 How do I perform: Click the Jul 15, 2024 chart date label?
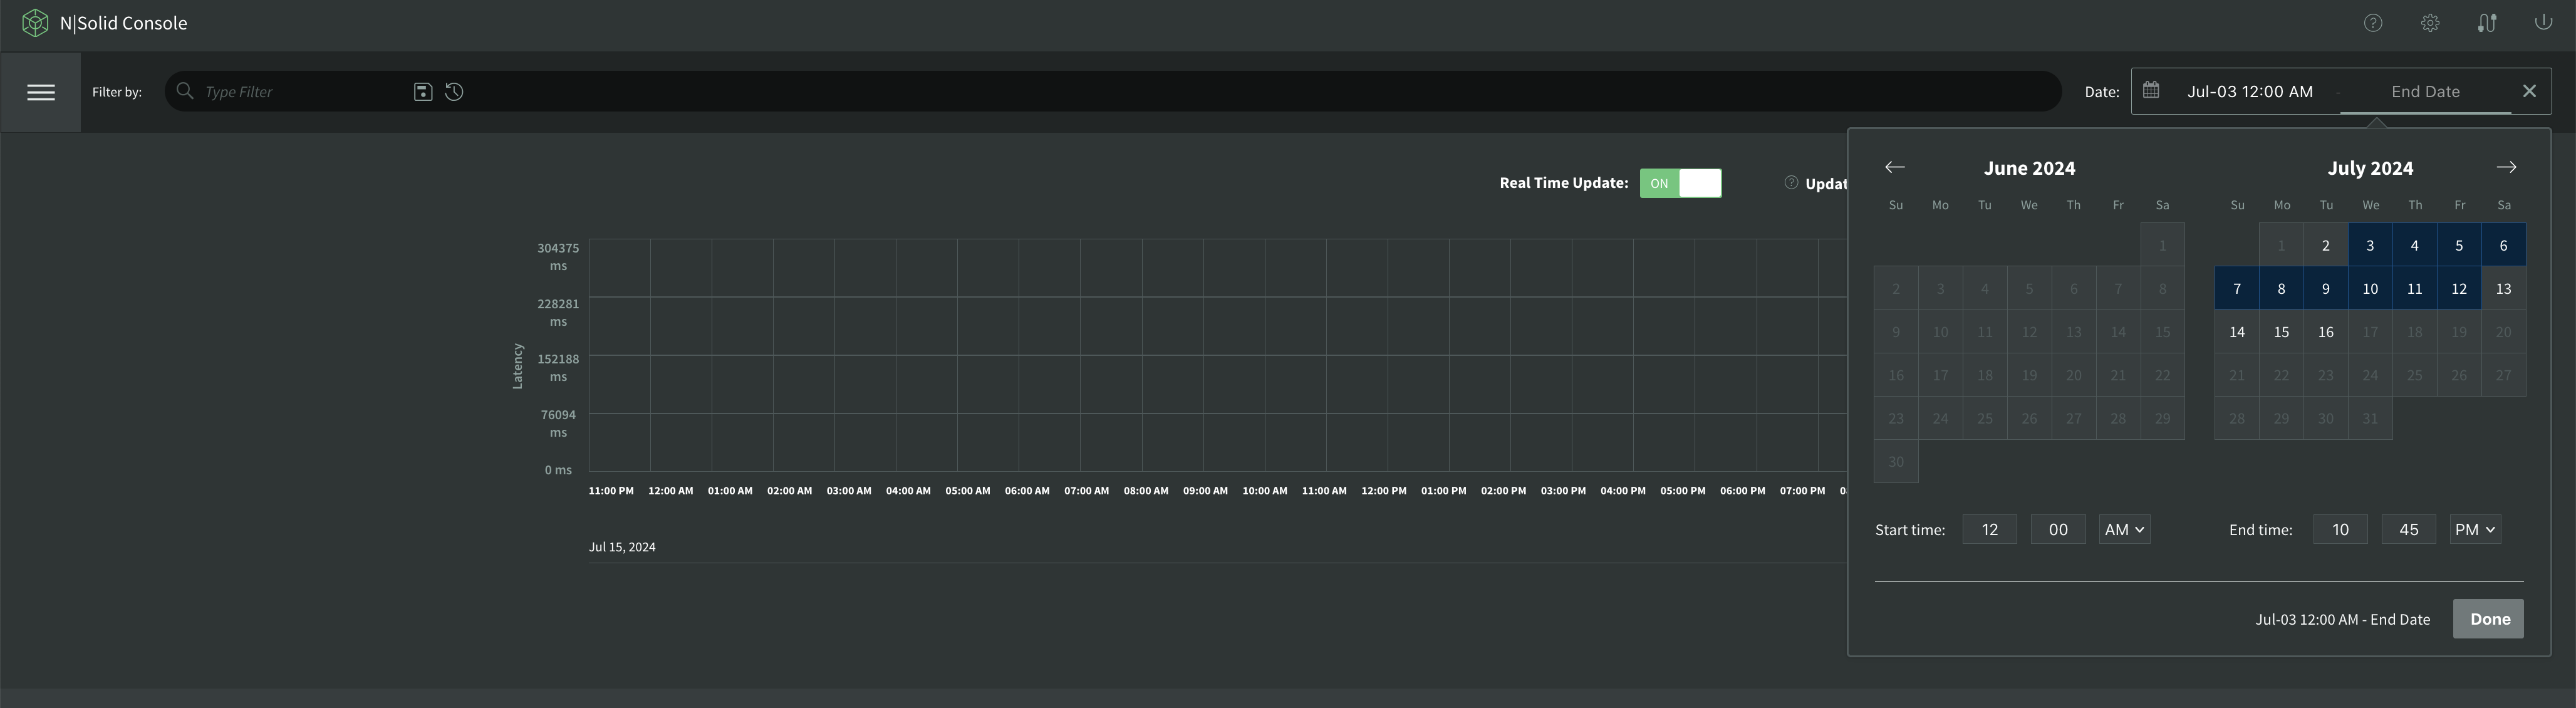pyautogui.click(x=622, y=547)
